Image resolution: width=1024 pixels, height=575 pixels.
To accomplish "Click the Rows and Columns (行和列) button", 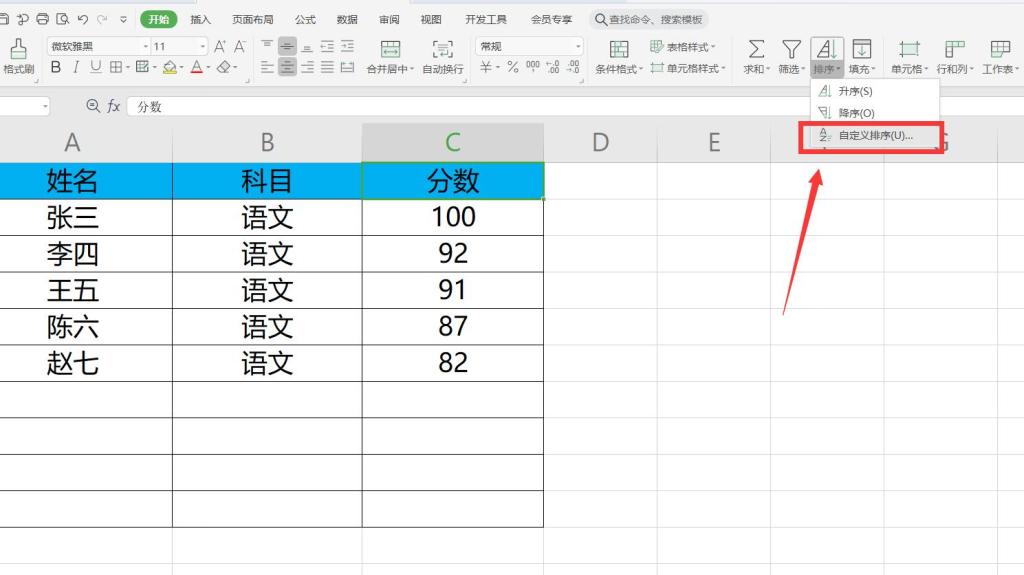I will click(955, 57).
